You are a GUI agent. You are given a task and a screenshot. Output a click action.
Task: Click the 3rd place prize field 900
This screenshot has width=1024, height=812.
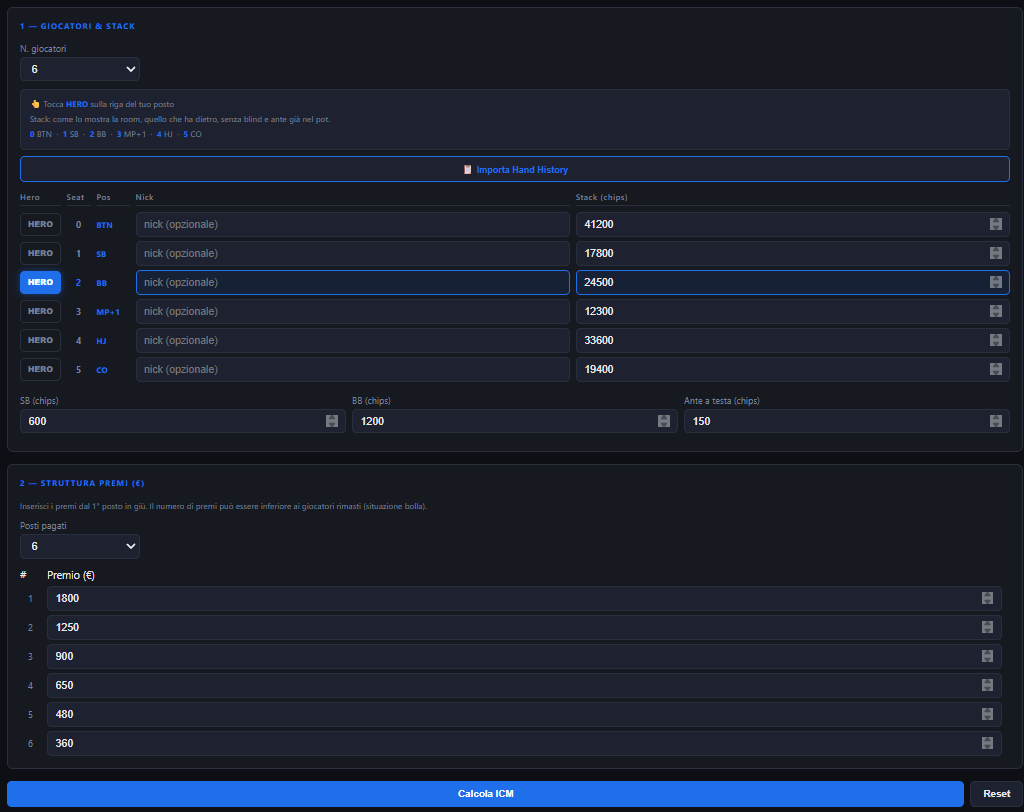point(524,657)
